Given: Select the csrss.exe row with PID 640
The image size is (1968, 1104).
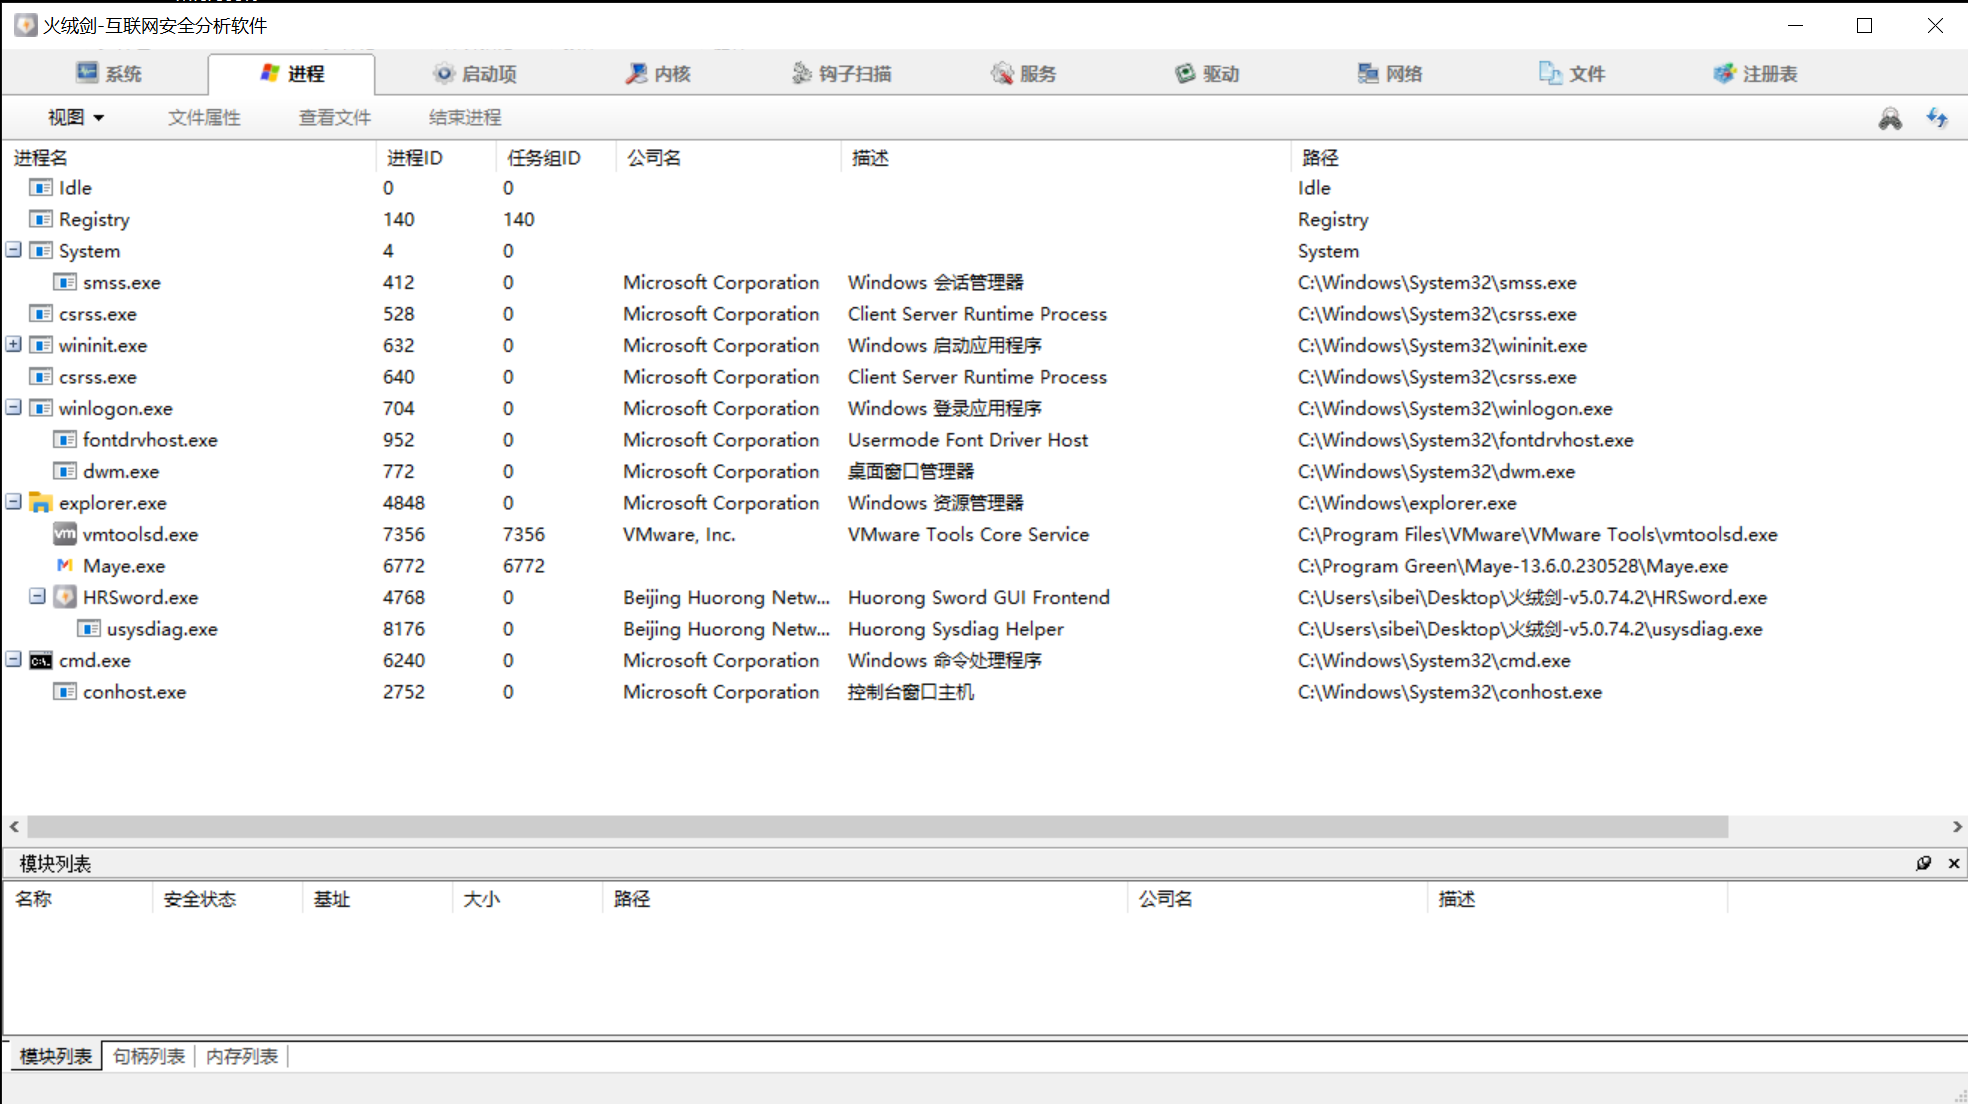Looking at the screenshot, I should [x=984, y=377].
